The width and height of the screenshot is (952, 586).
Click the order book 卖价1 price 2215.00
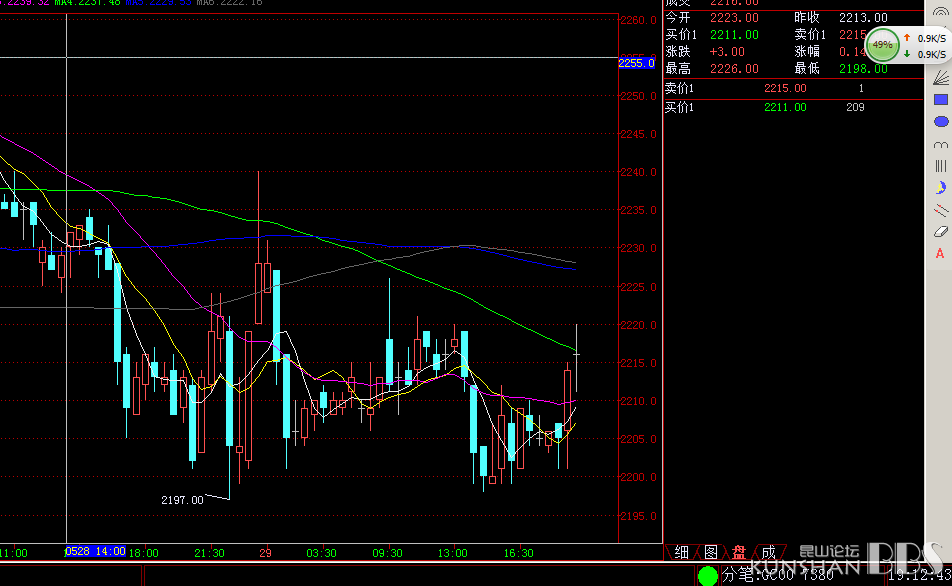pyautogui.click(x=785, y=89)
